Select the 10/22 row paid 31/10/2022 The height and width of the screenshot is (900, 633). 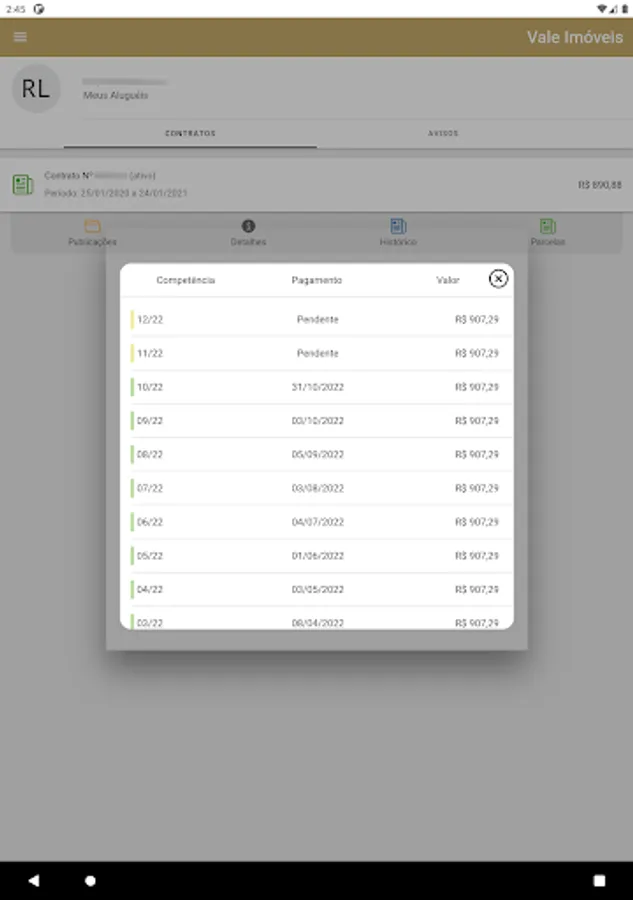[317, 387]
